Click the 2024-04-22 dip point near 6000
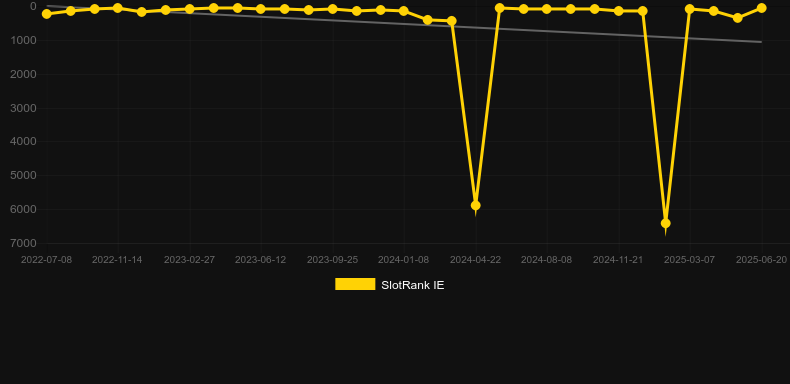Viewport: 790px width, 384px height. (x=476, y=206)
